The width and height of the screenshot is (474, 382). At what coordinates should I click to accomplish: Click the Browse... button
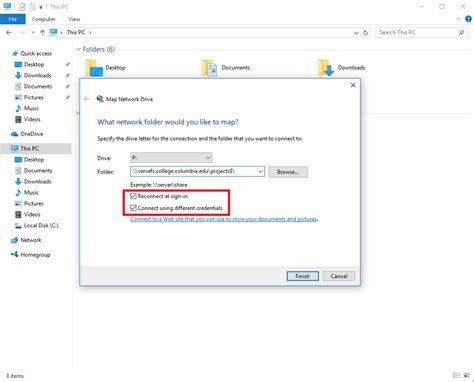(x=288, y=172)
